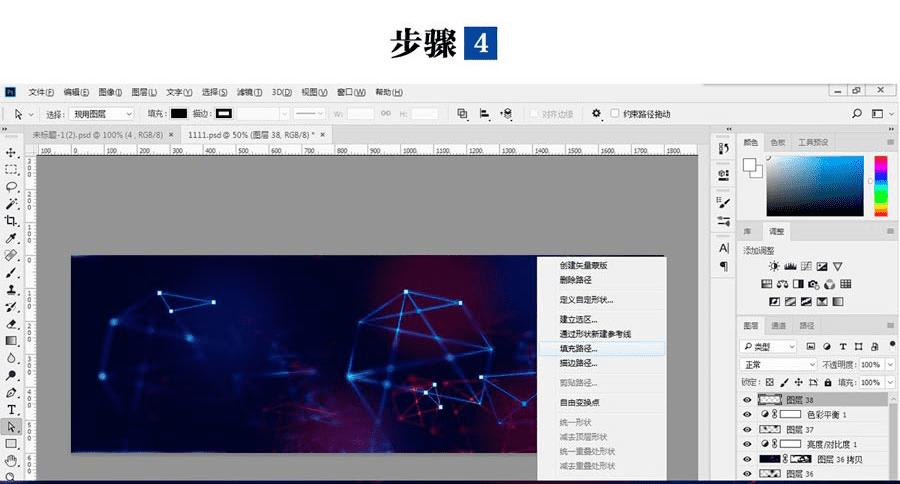Switch to the 通道 tab
900x484 pixels.
tap(778, 326)
